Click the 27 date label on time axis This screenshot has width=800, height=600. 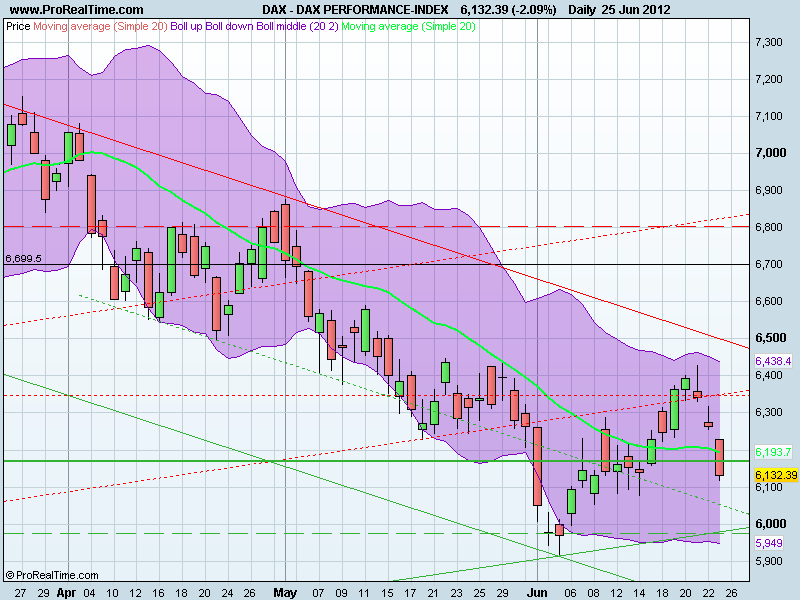pos(20,593)
